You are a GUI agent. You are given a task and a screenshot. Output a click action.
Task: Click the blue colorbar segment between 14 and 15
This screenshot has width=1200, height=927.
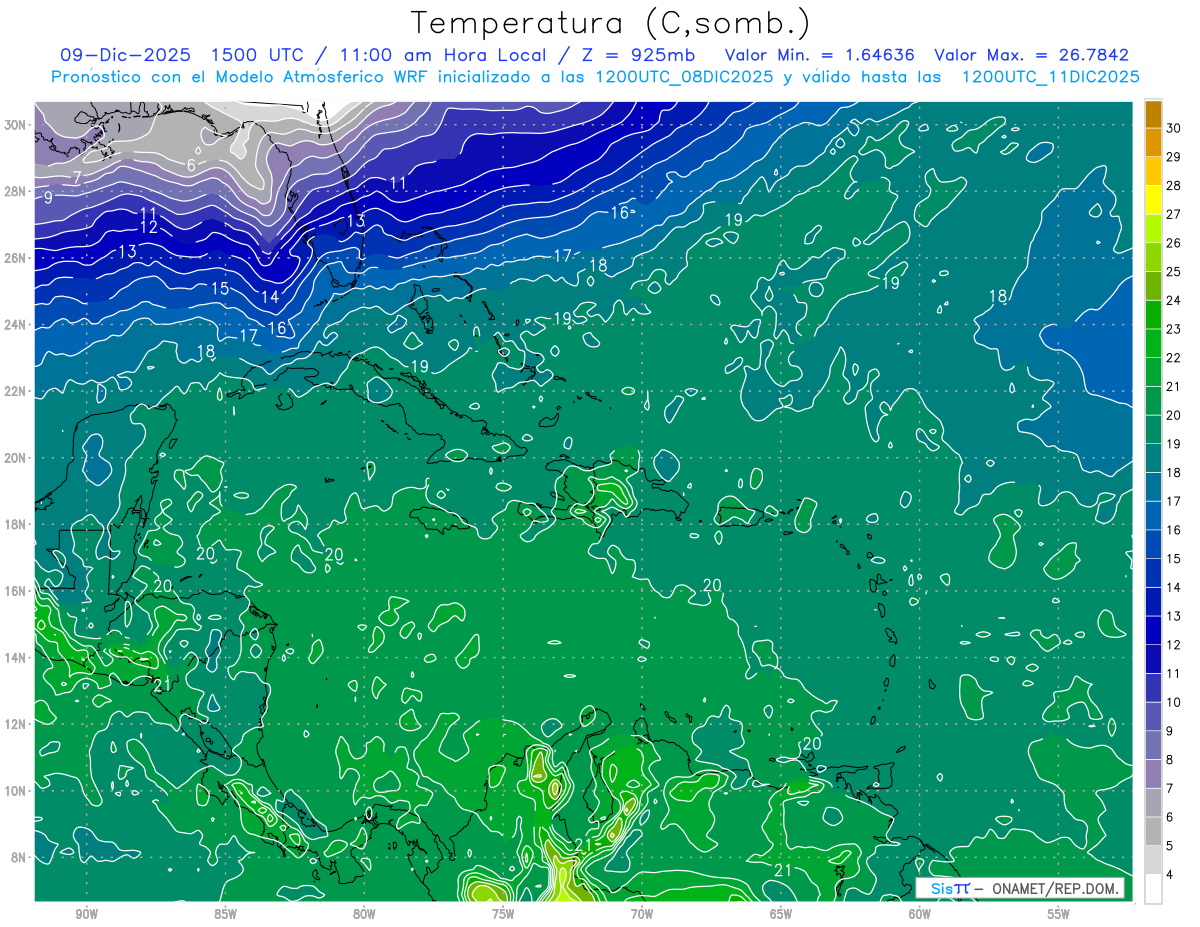pos(1153,573)
